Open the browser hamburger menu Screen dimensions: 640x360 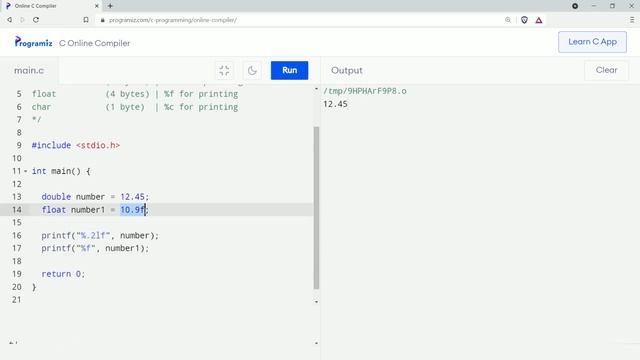(x=632, y=20)
